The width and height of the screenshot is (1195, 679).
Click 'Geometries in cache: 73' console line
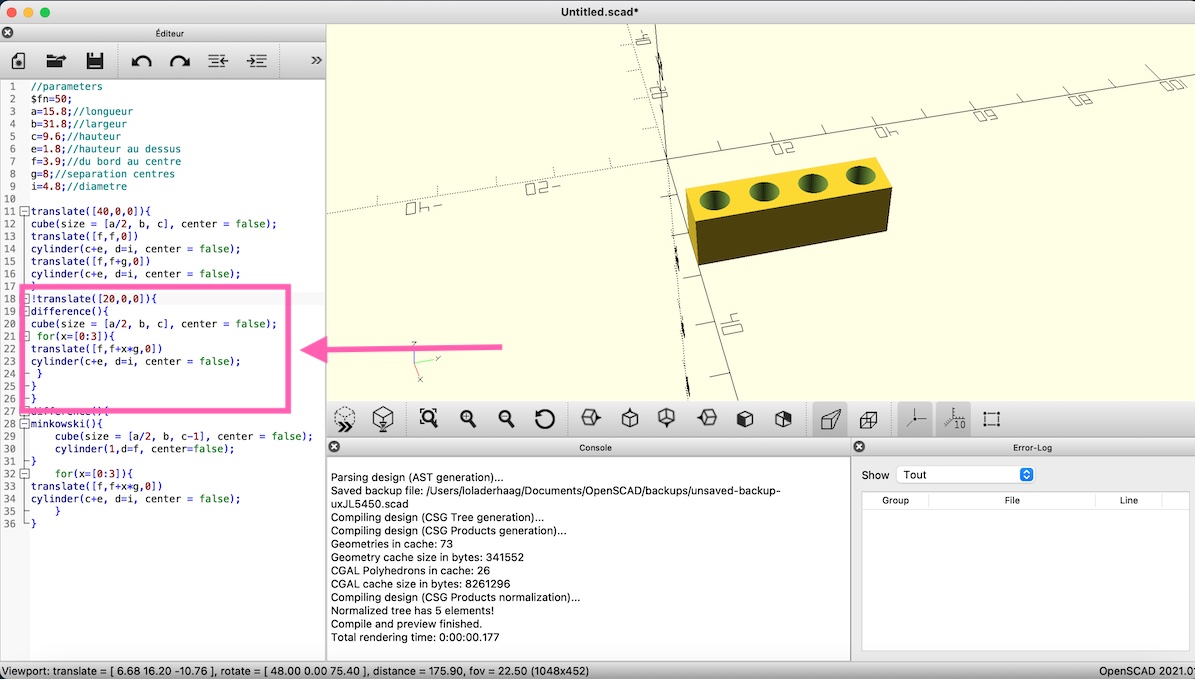(x=392, y=544)
